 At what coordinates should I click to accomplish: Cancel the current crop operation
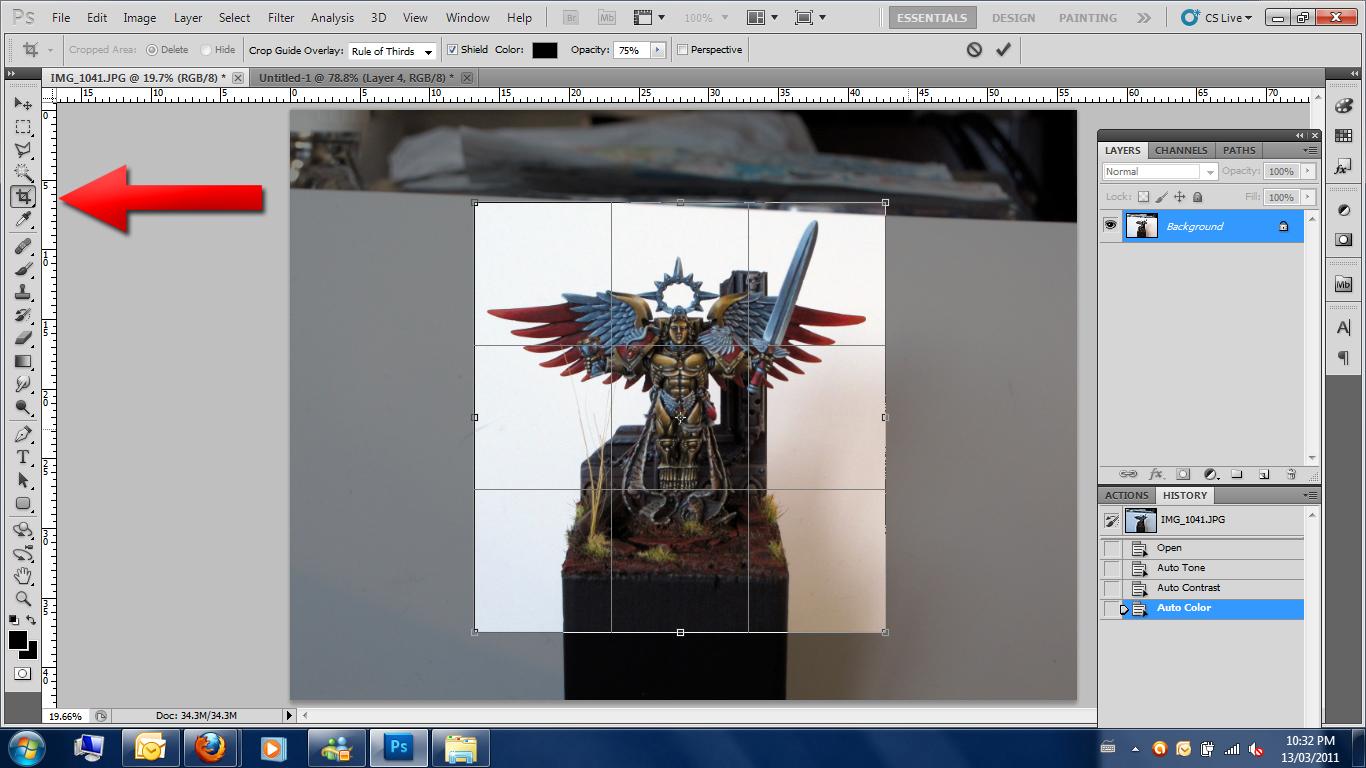click(x=974, y=49)
